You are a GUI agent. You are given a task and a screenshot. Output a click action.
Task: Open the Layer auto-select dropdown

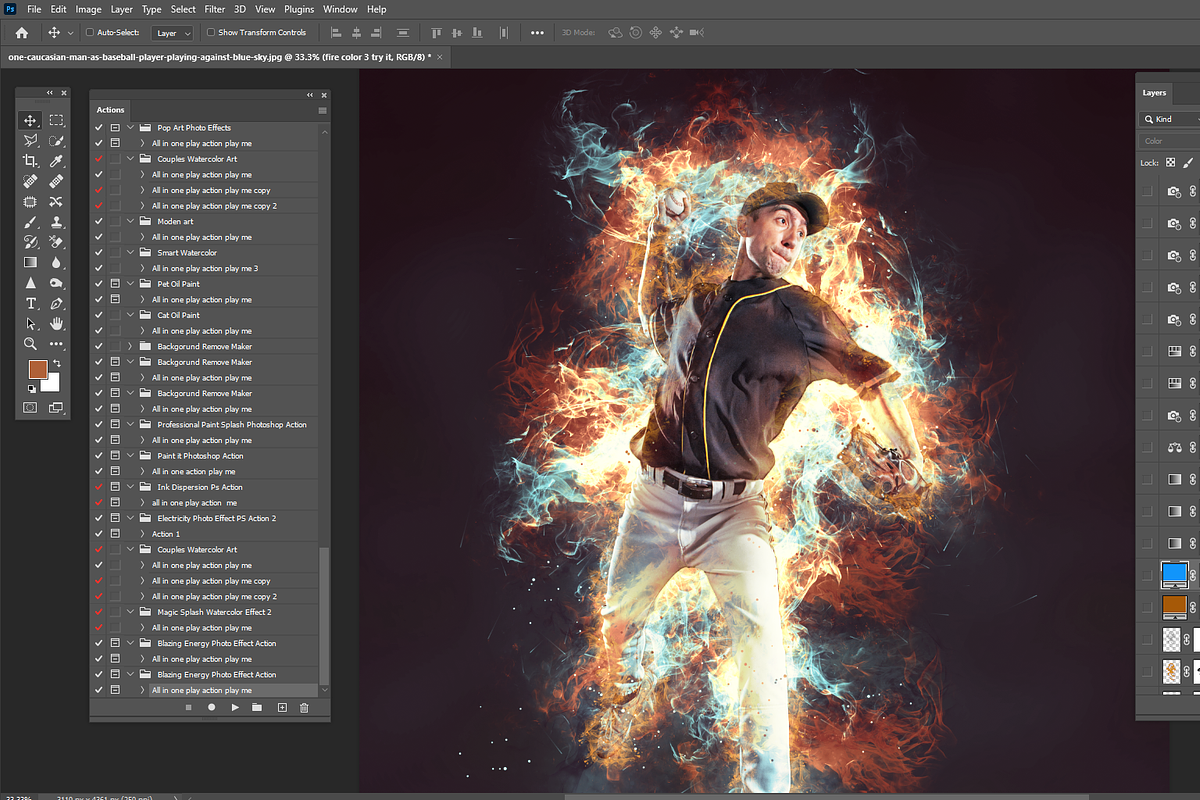click(172, 33)
